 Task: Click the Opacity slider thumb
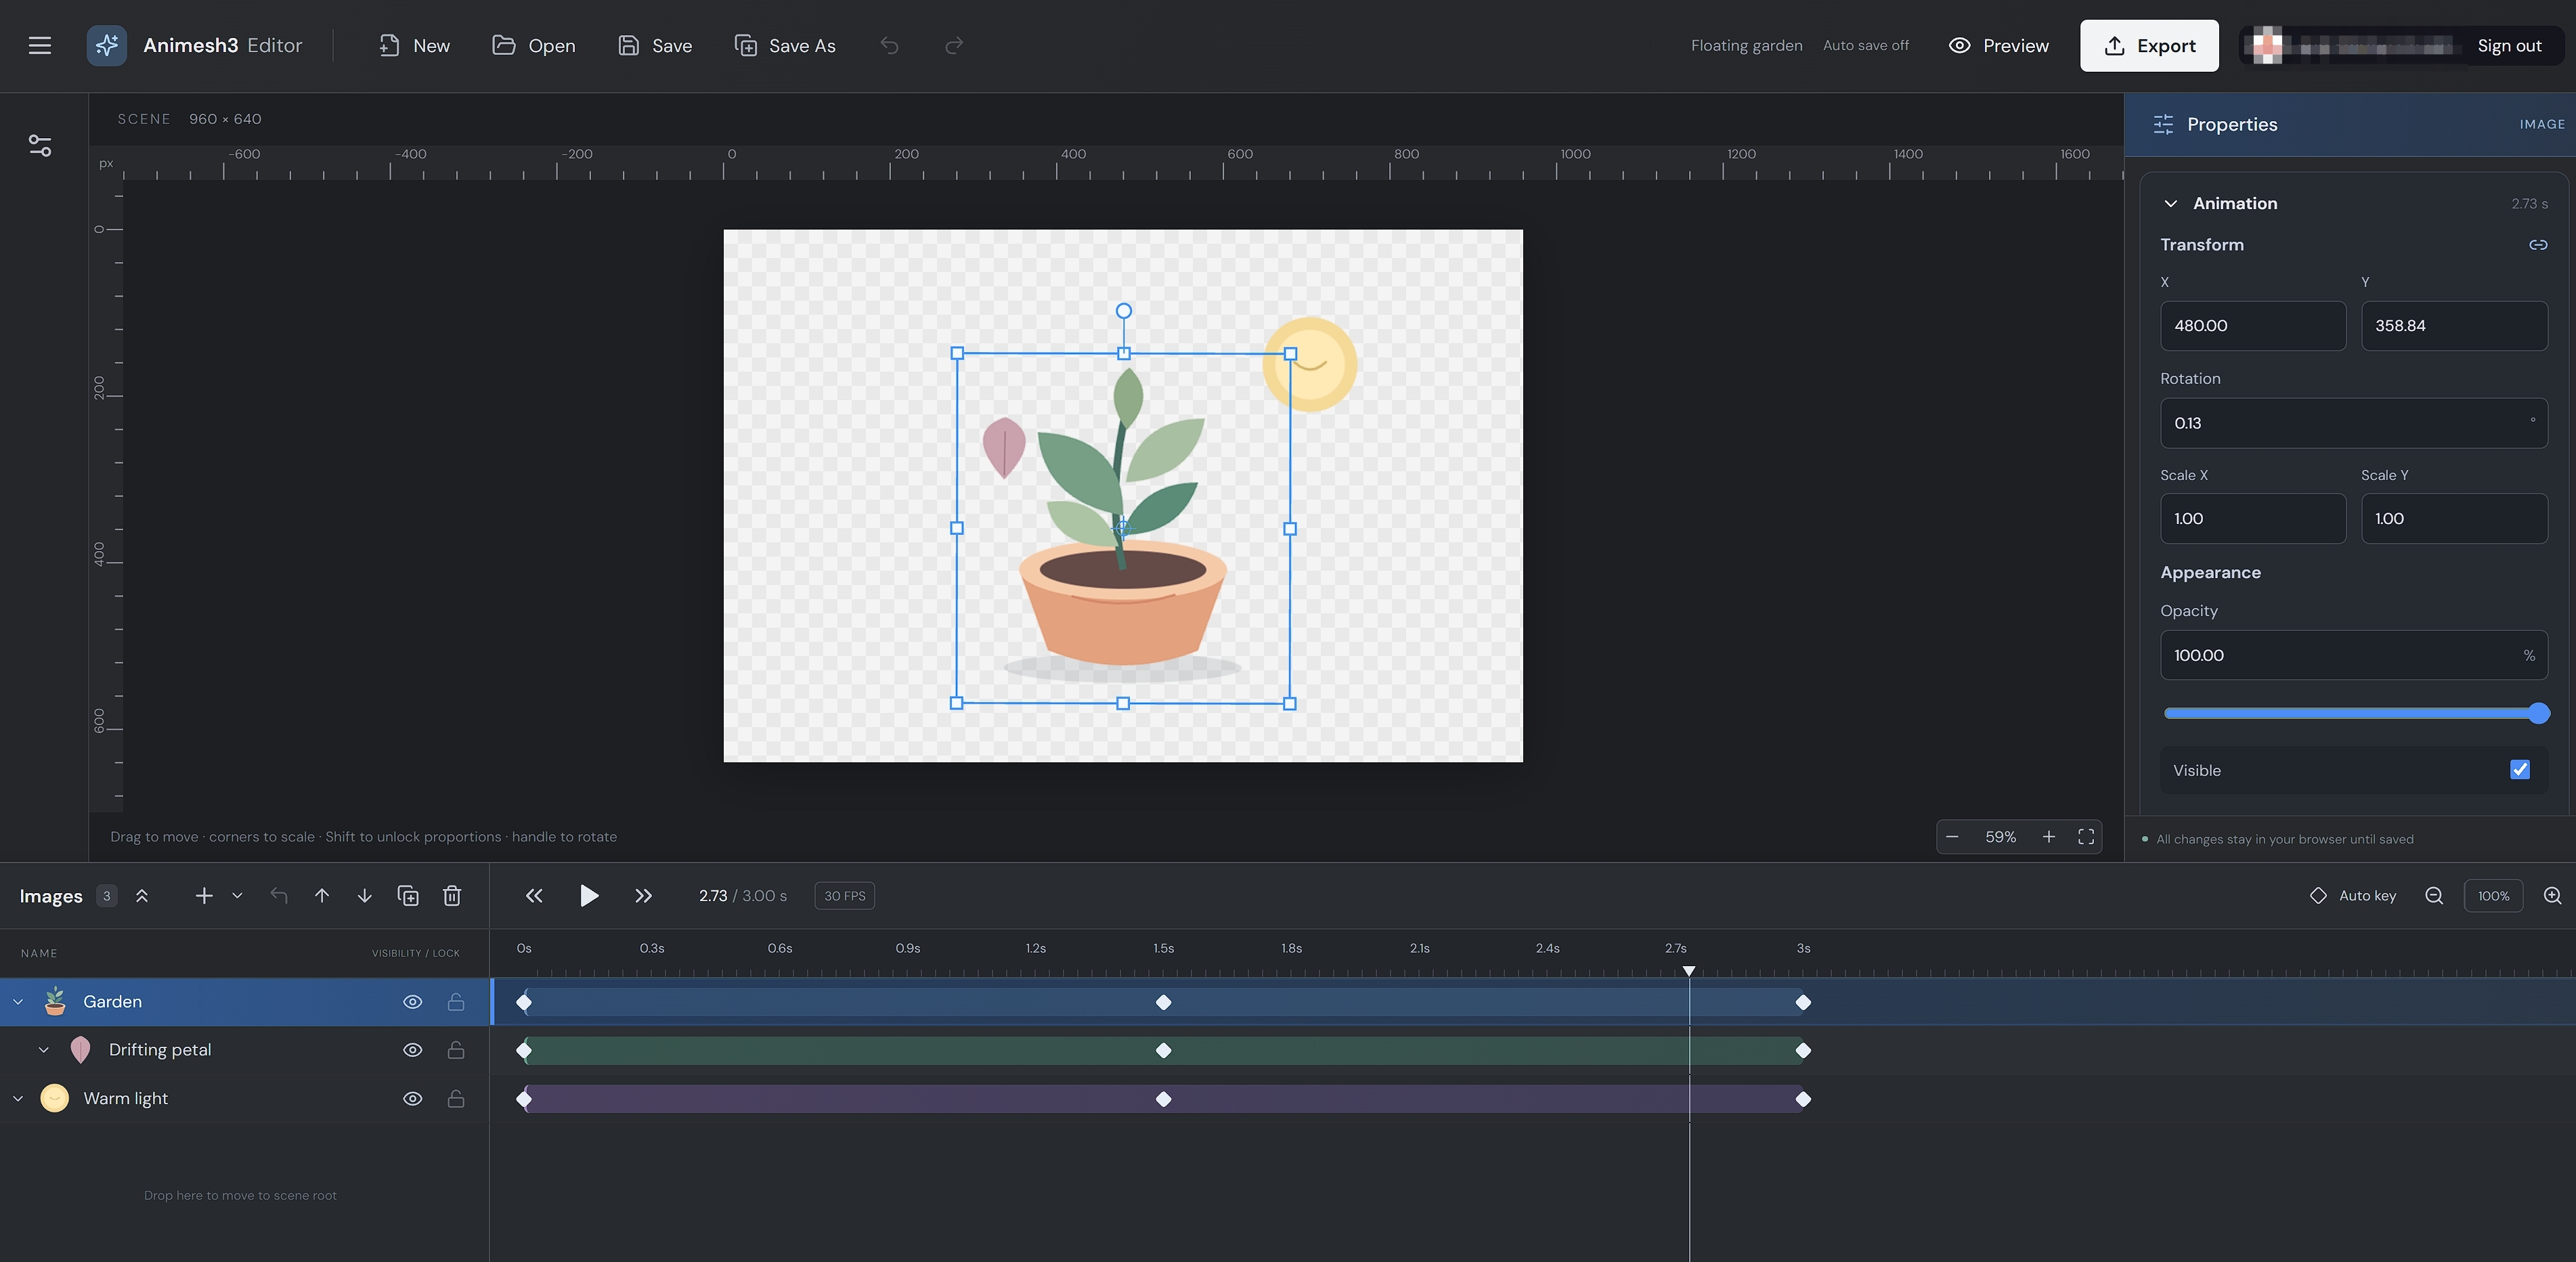pos(2538,713)
